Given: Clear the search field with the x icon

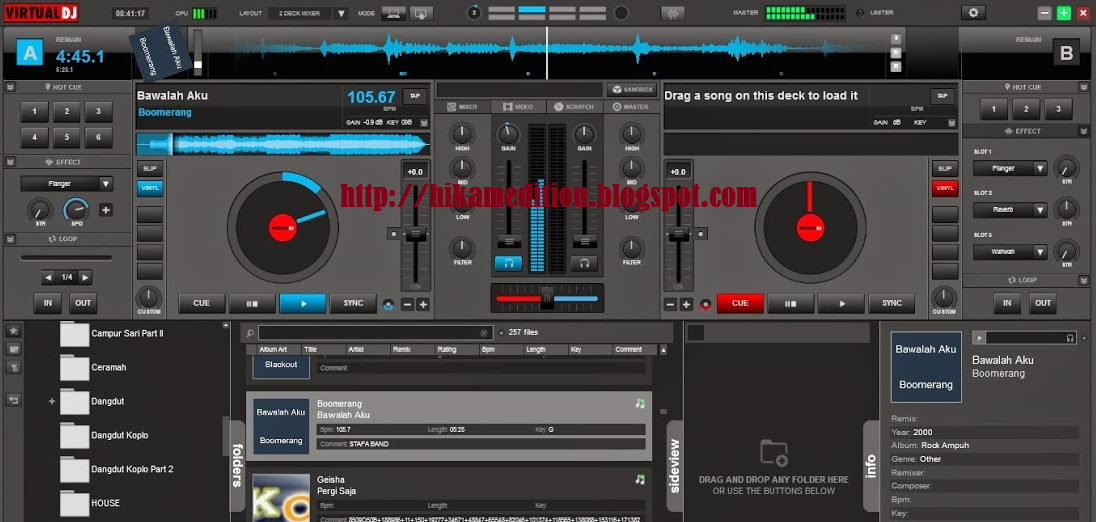Looking at the screenshot, I should [483, 333].
